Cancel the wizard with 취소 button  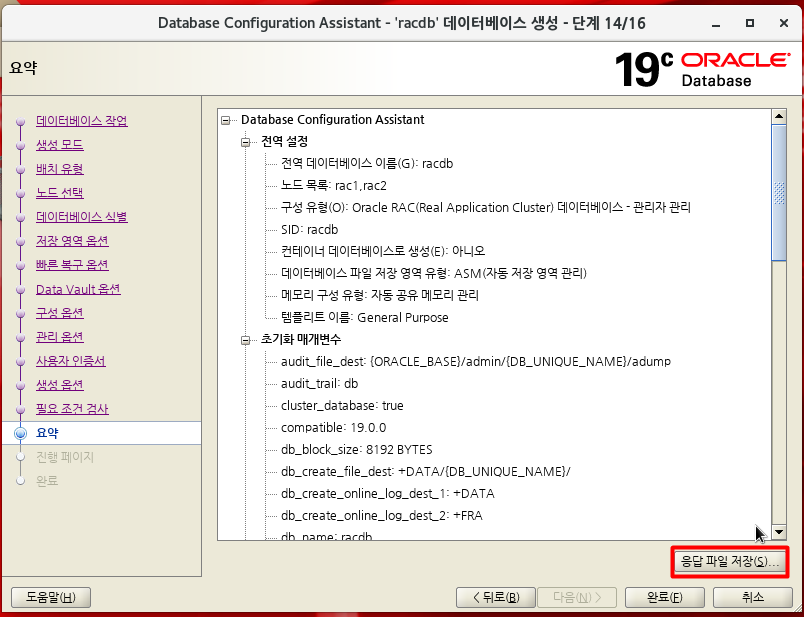[753, 597]
